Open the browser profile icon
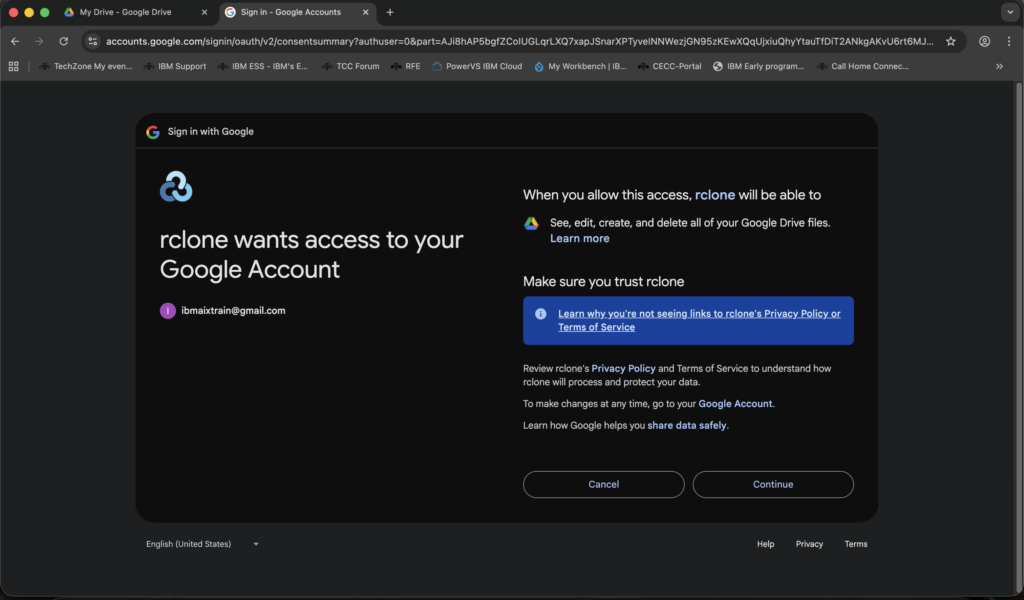Viewport: 1024px width, 600px height. [985, 41]
